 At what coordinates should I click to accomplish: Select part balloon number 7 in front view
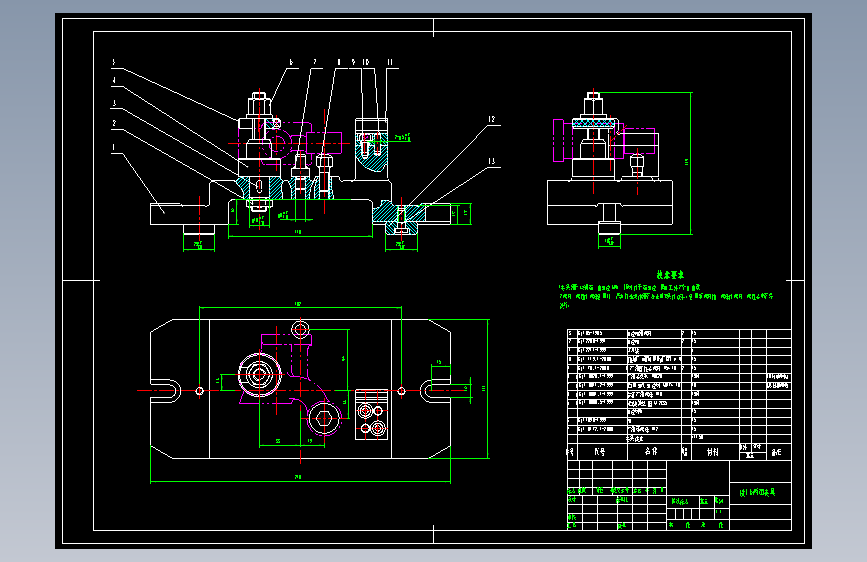(315, 63)
